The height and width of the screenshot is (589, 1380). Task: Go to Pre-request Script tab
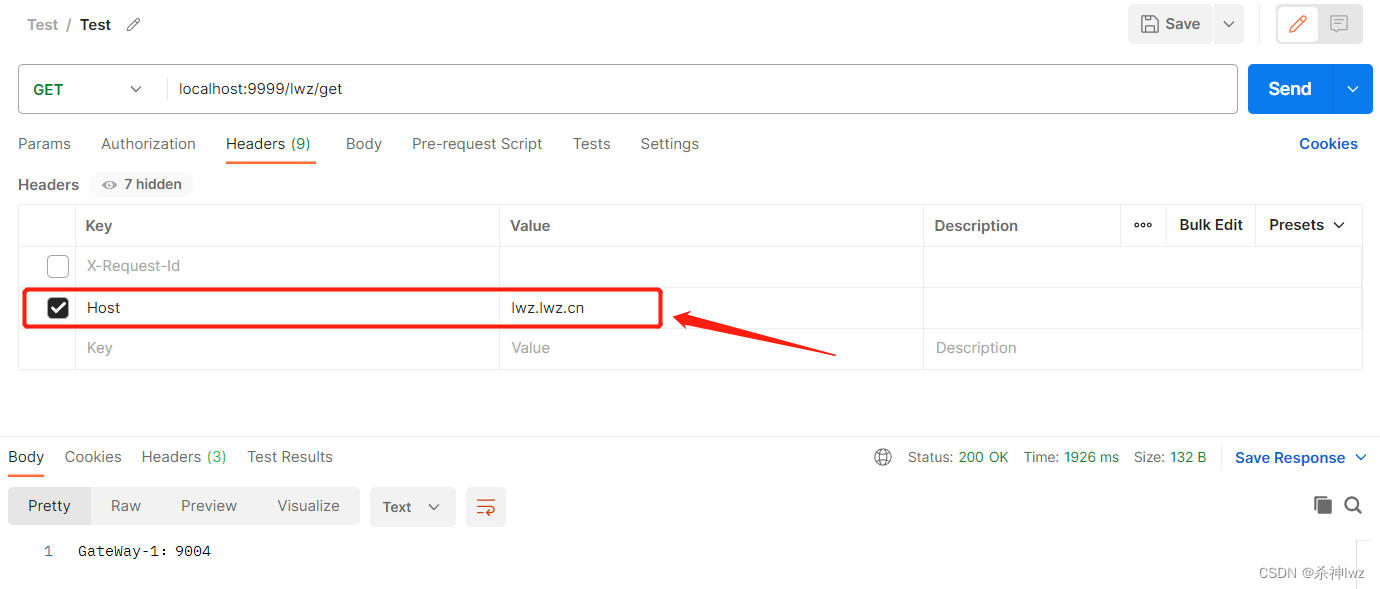(477, 144)
